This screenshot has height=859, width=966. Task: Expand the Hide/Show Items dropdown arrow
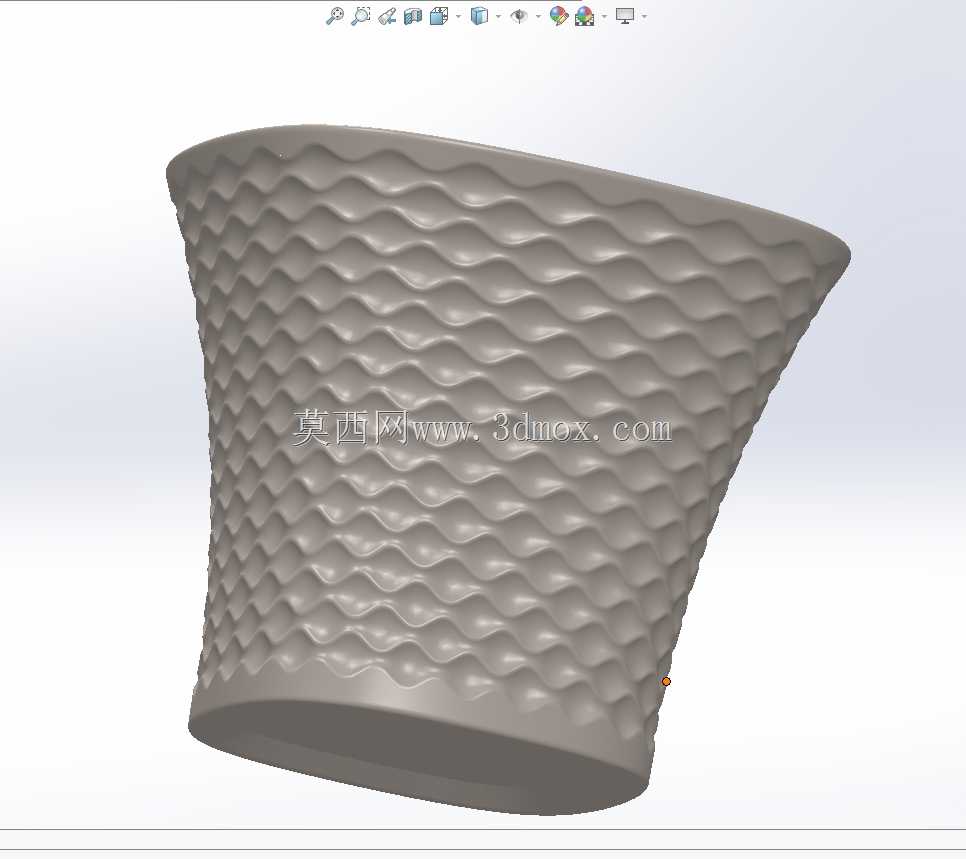point(538,17)
